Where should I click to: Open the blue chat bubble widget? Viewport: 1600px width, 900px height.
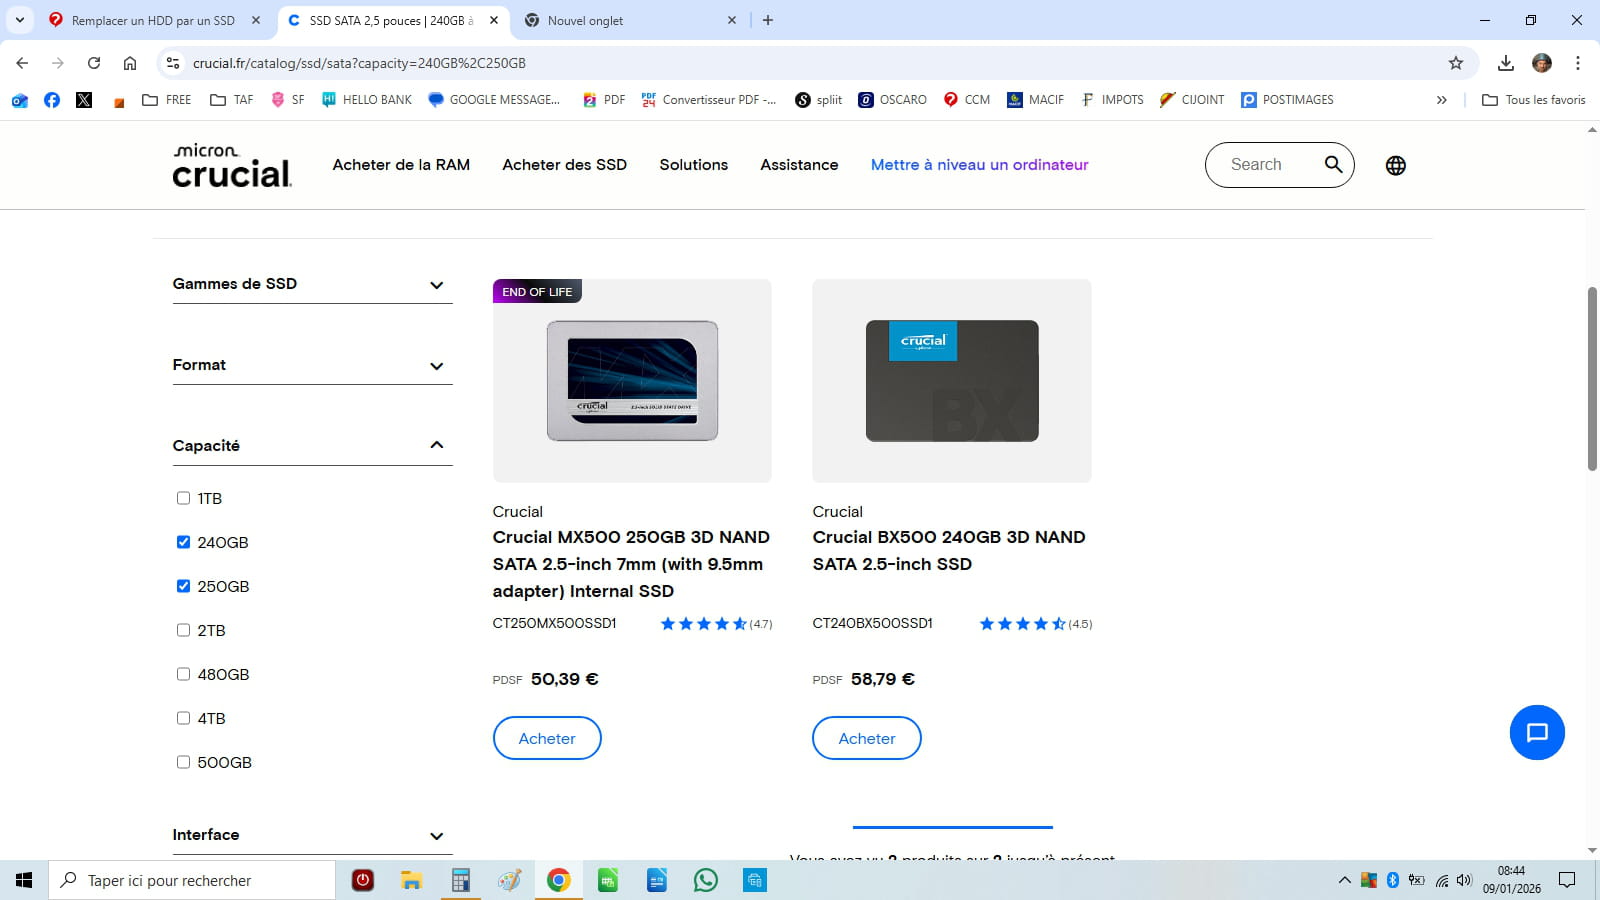[1537, 732]
